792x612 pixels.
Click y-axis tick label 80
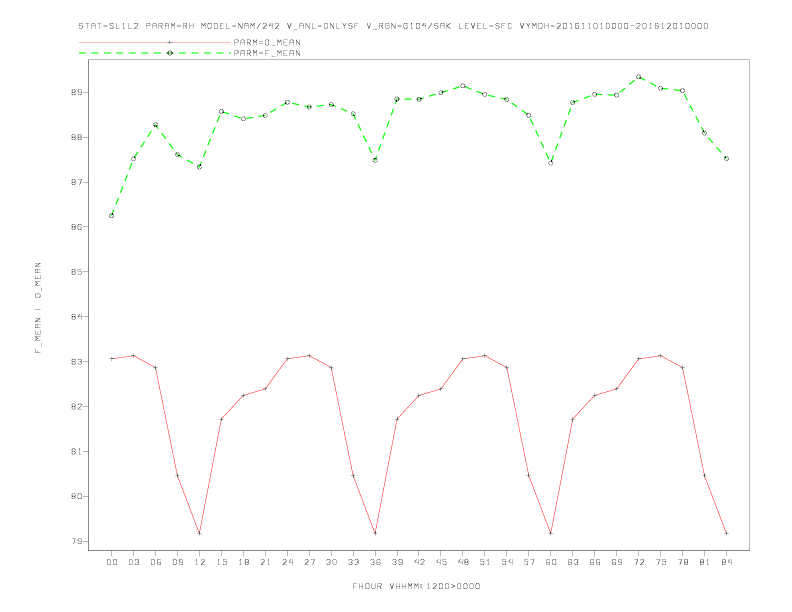click(x=79, y=496)
